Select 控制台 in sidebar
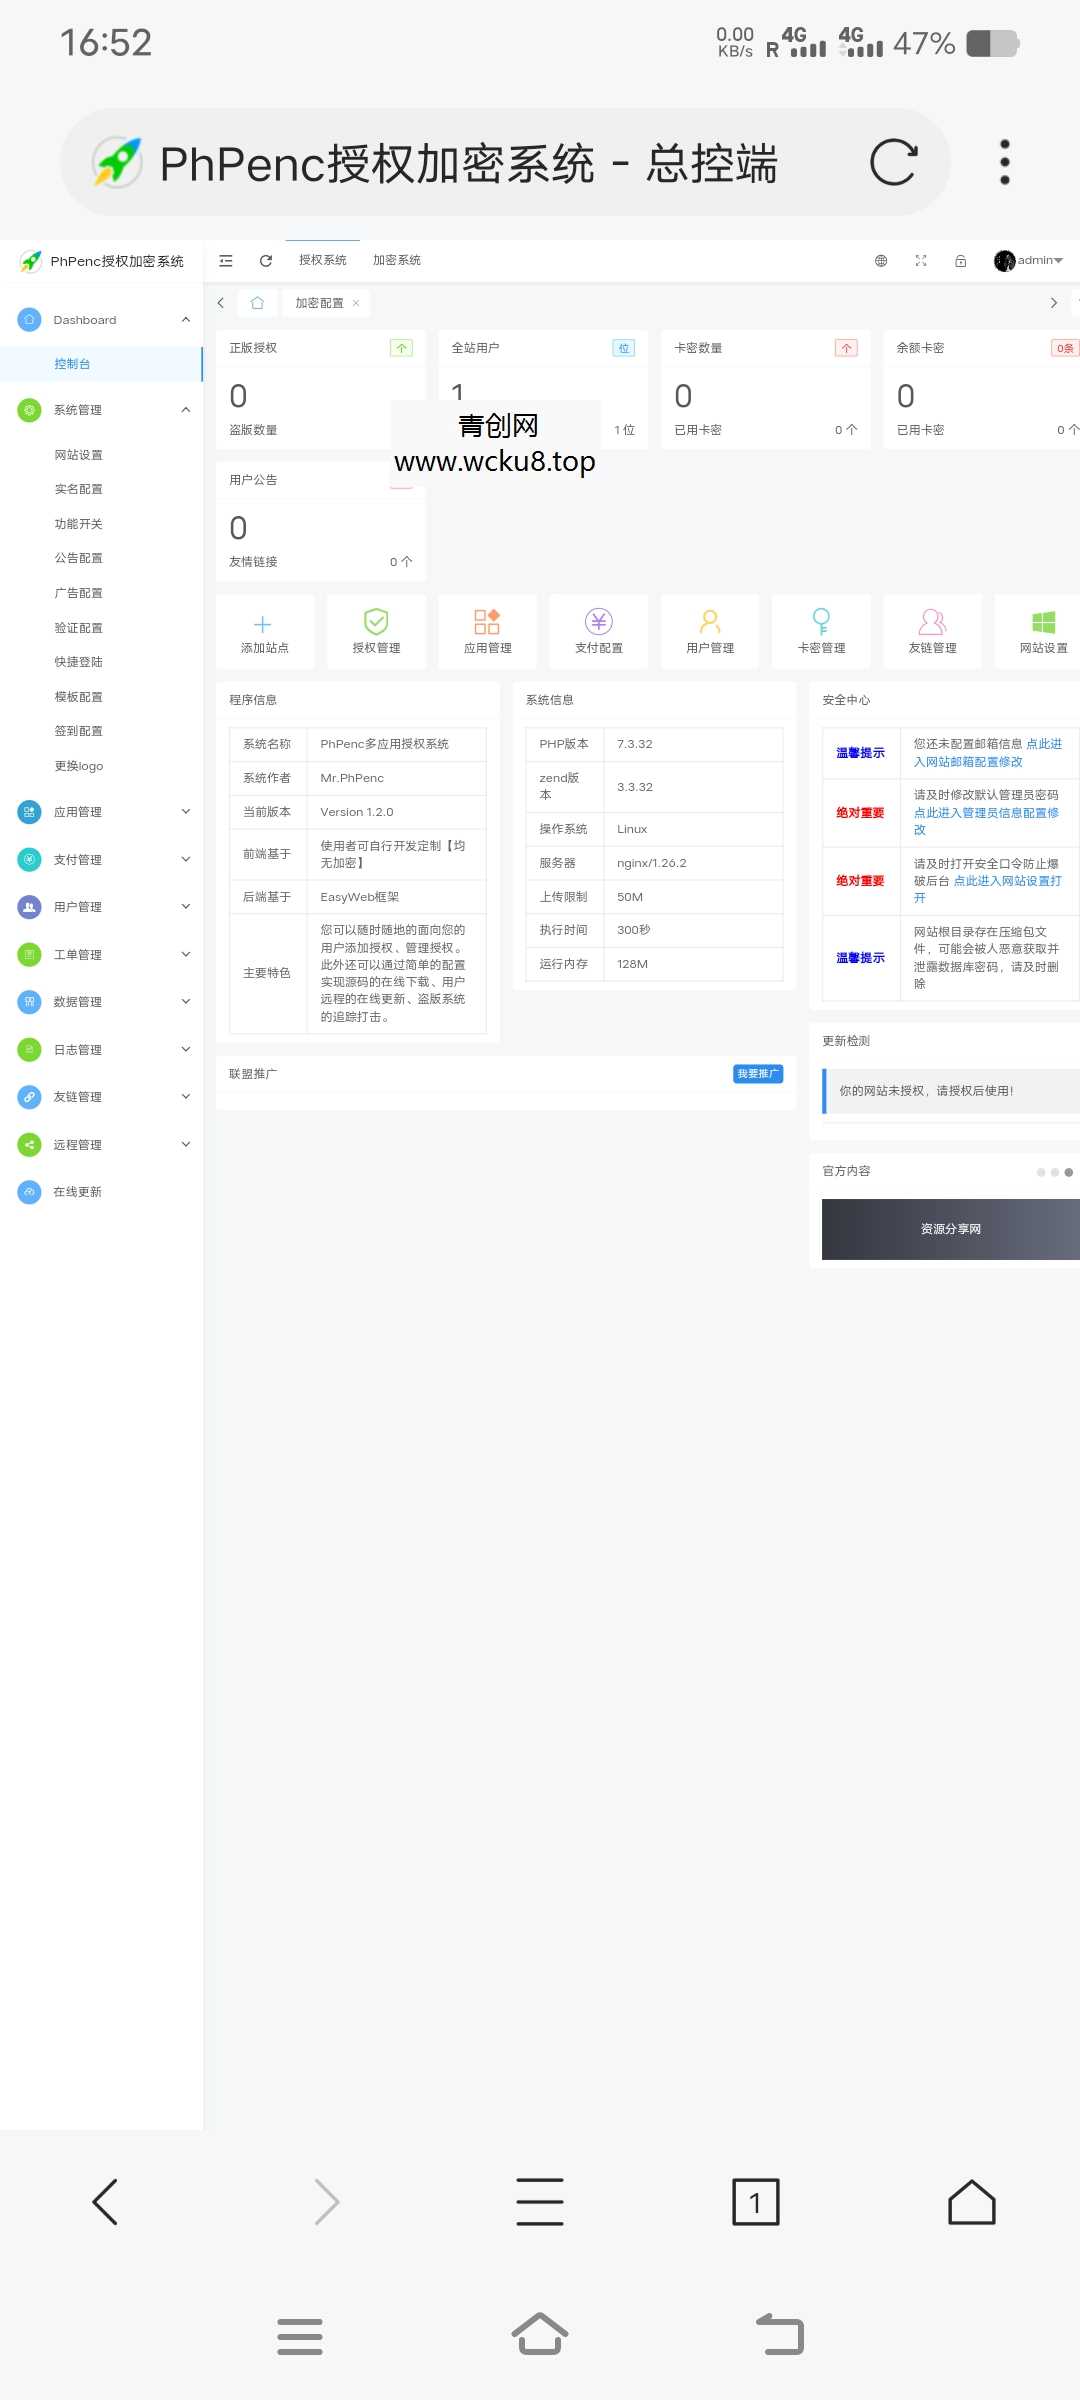 pos(101,364)
